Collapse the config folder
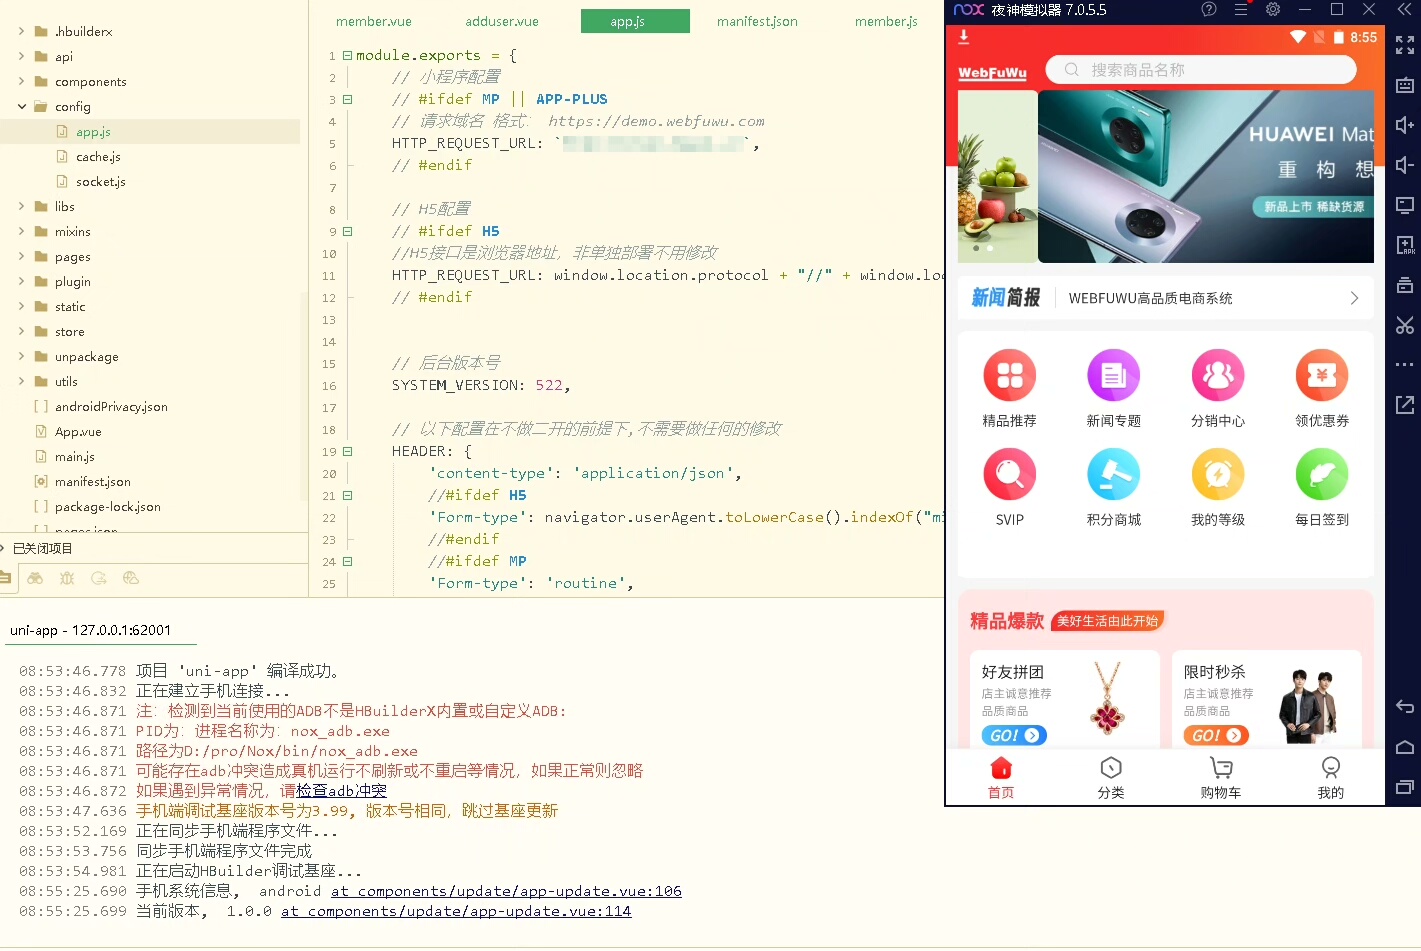The image size is (1421, 951). pyautogui.click(x=22, y=106)
